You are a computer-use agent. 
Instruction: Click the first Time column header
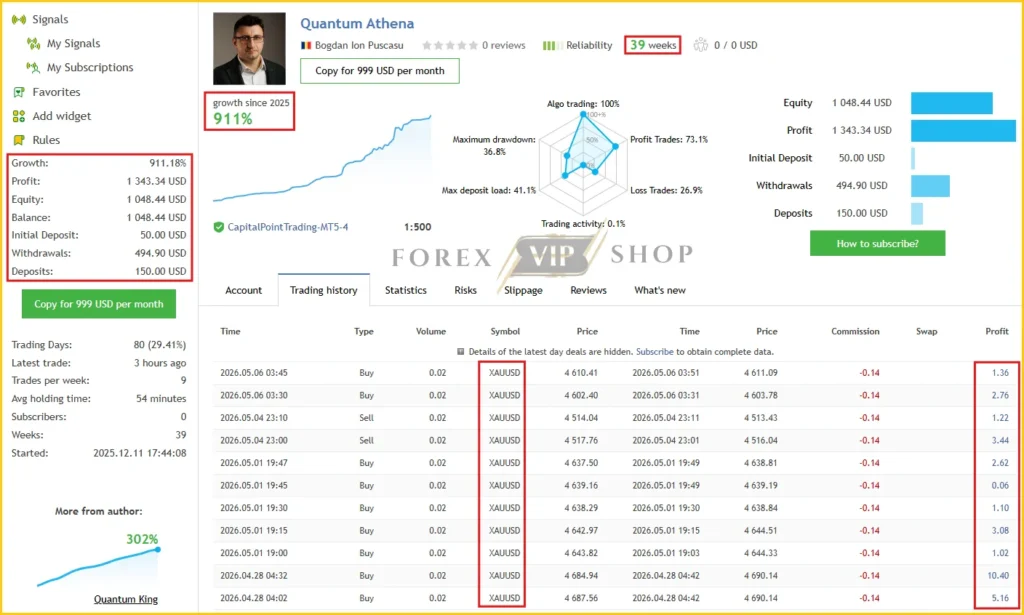coord(231,332)
